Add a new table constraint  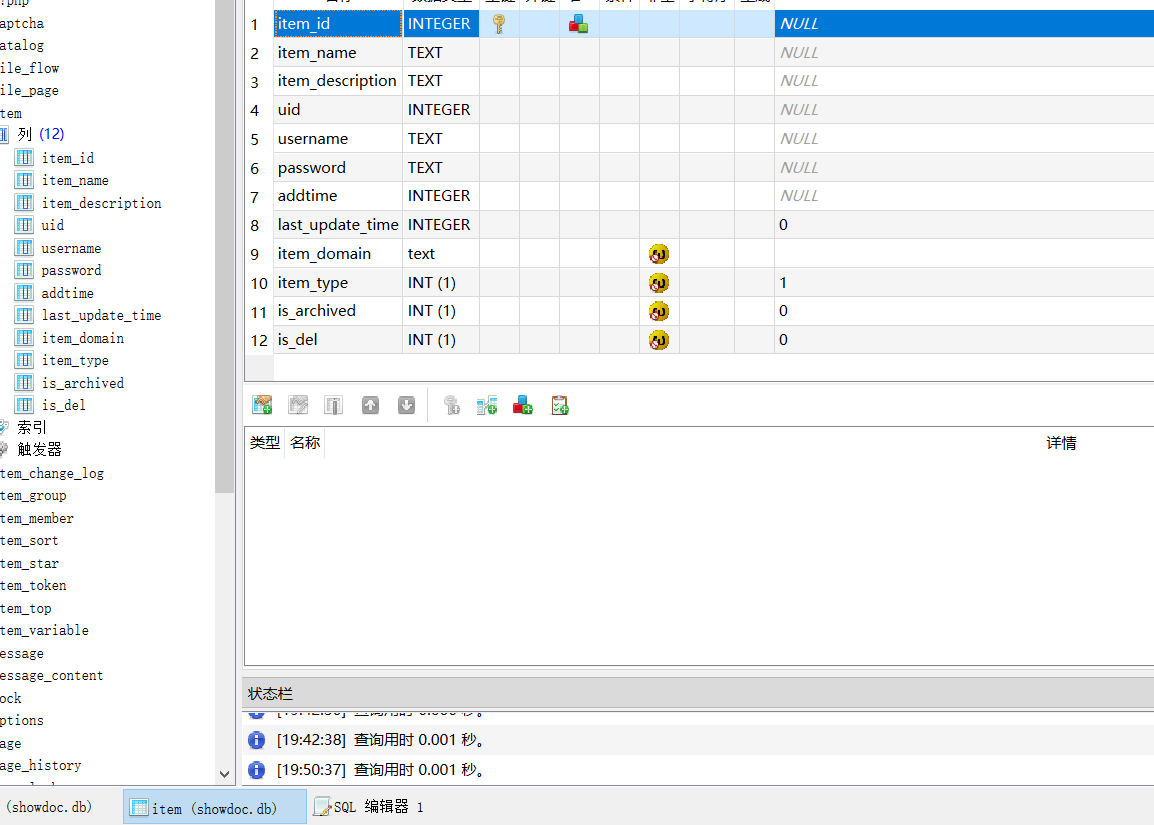coord(262,405)
